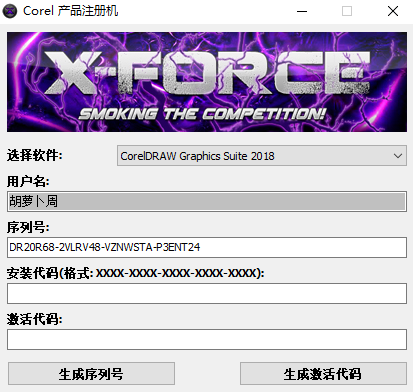Focus the 用户名 field containing 胡萝卜周
The image size is (413, 392).
207,201
